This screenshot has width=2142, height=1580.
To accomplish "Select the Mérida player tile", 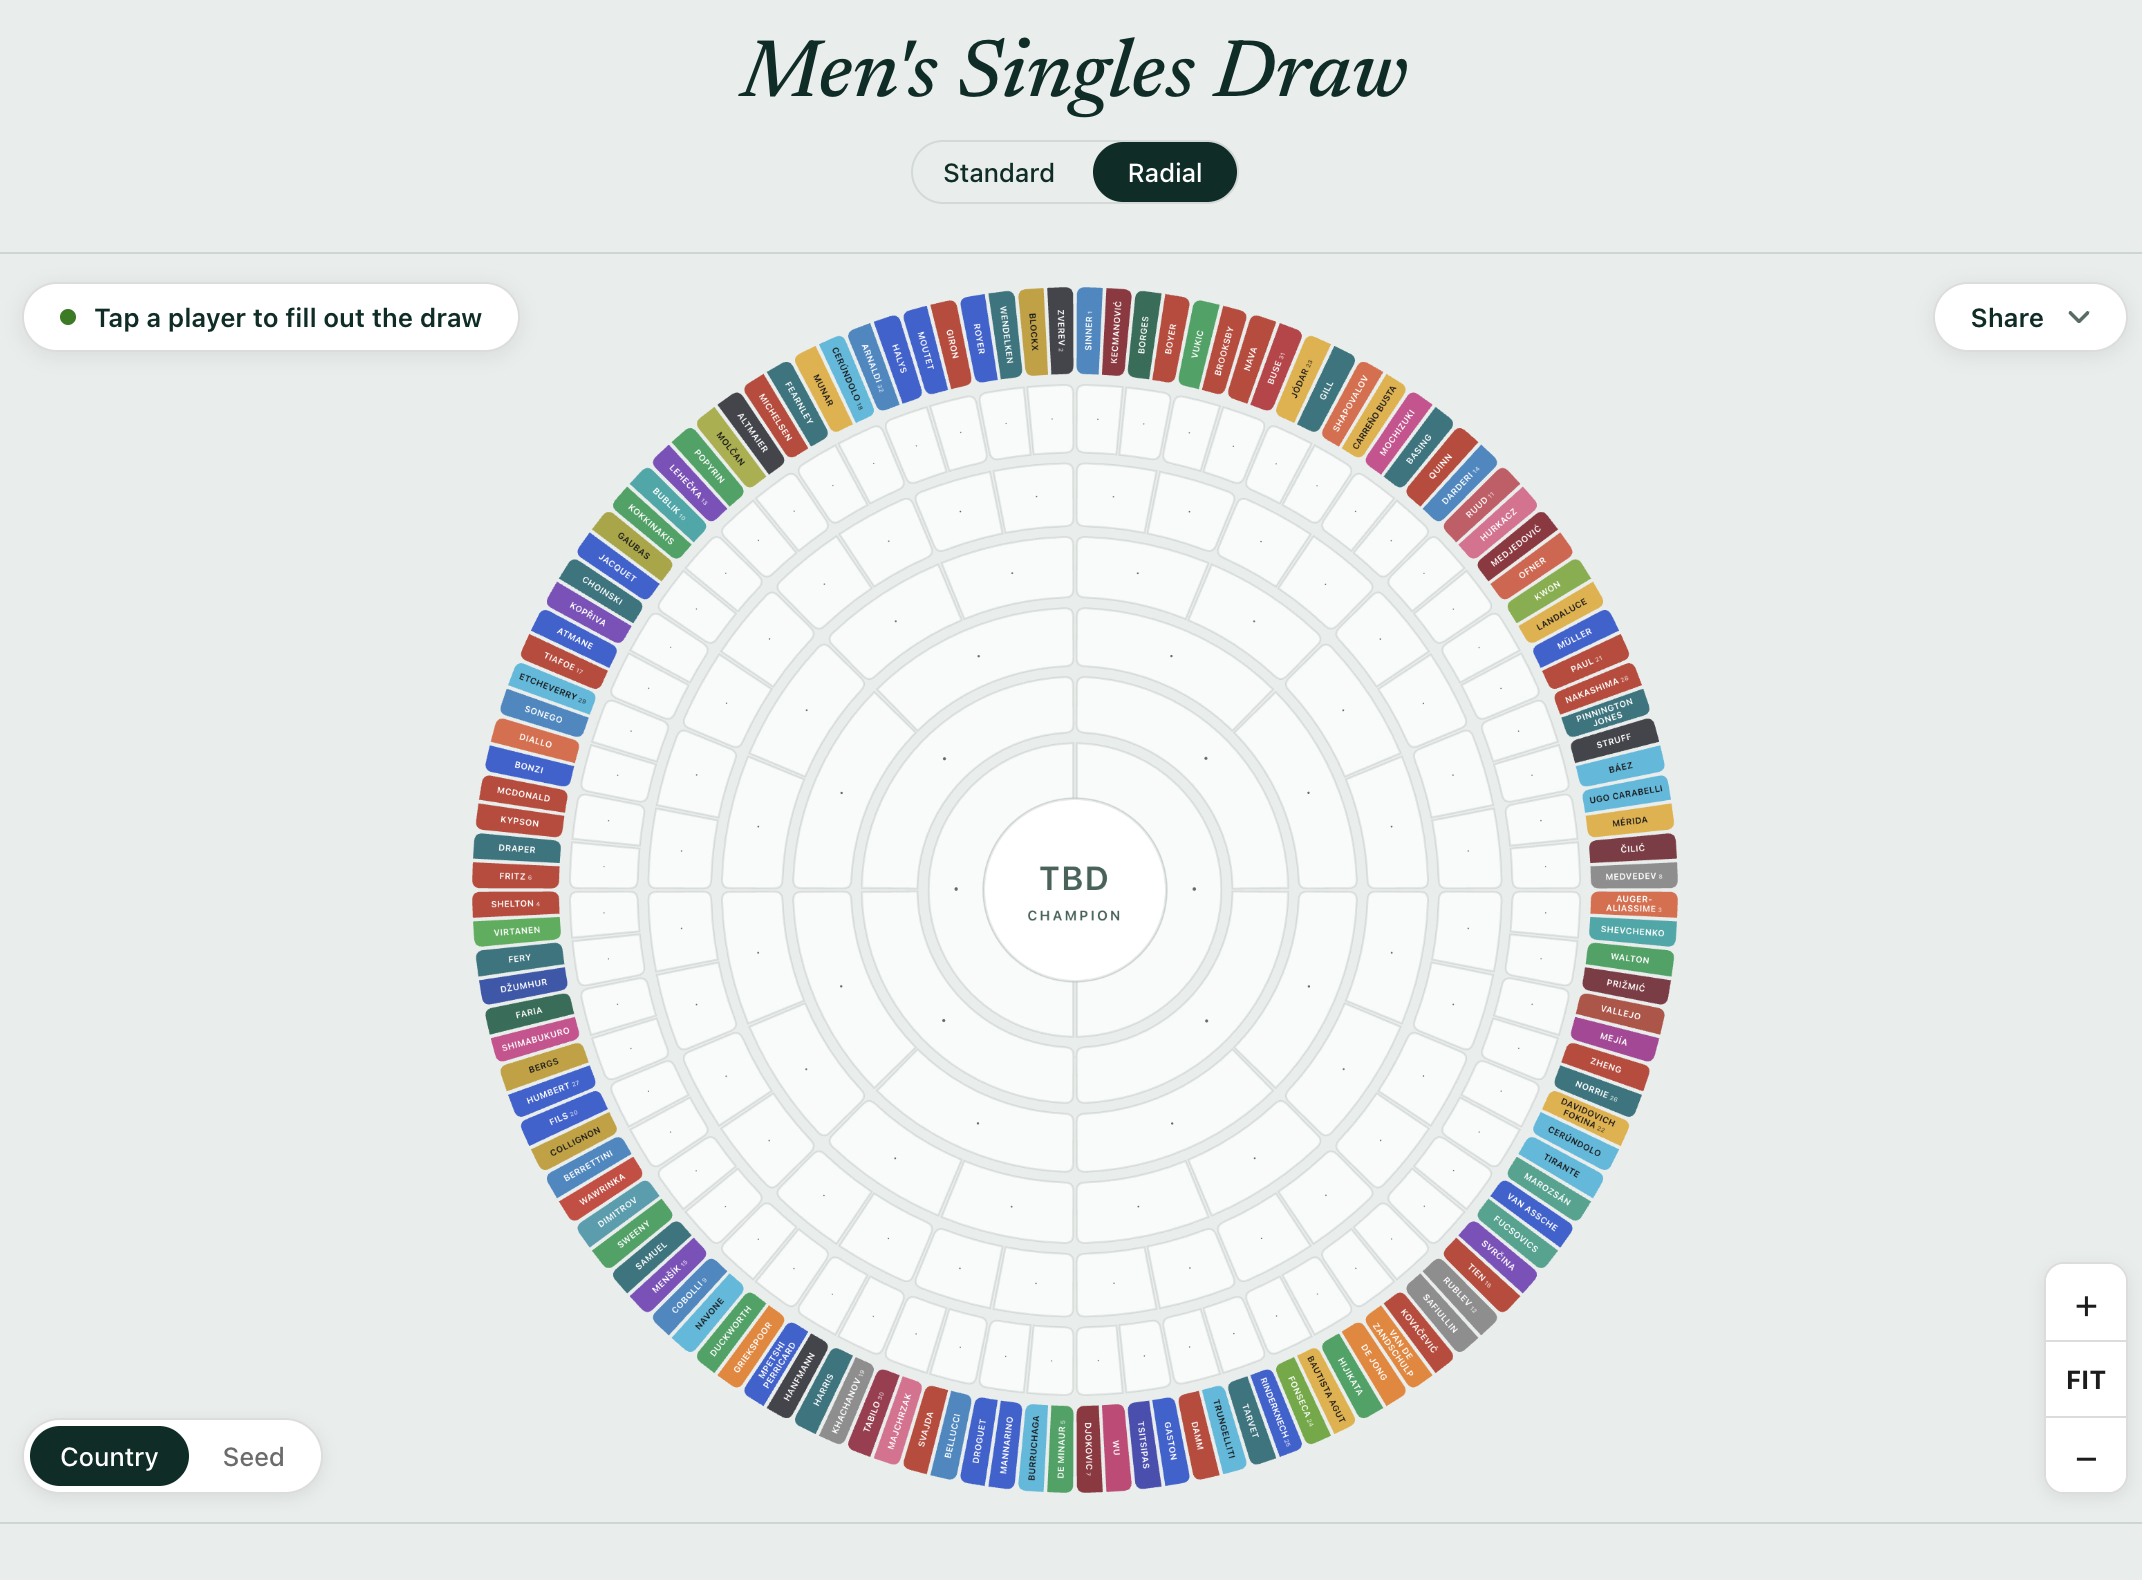I will click(x=1630, y=821).
